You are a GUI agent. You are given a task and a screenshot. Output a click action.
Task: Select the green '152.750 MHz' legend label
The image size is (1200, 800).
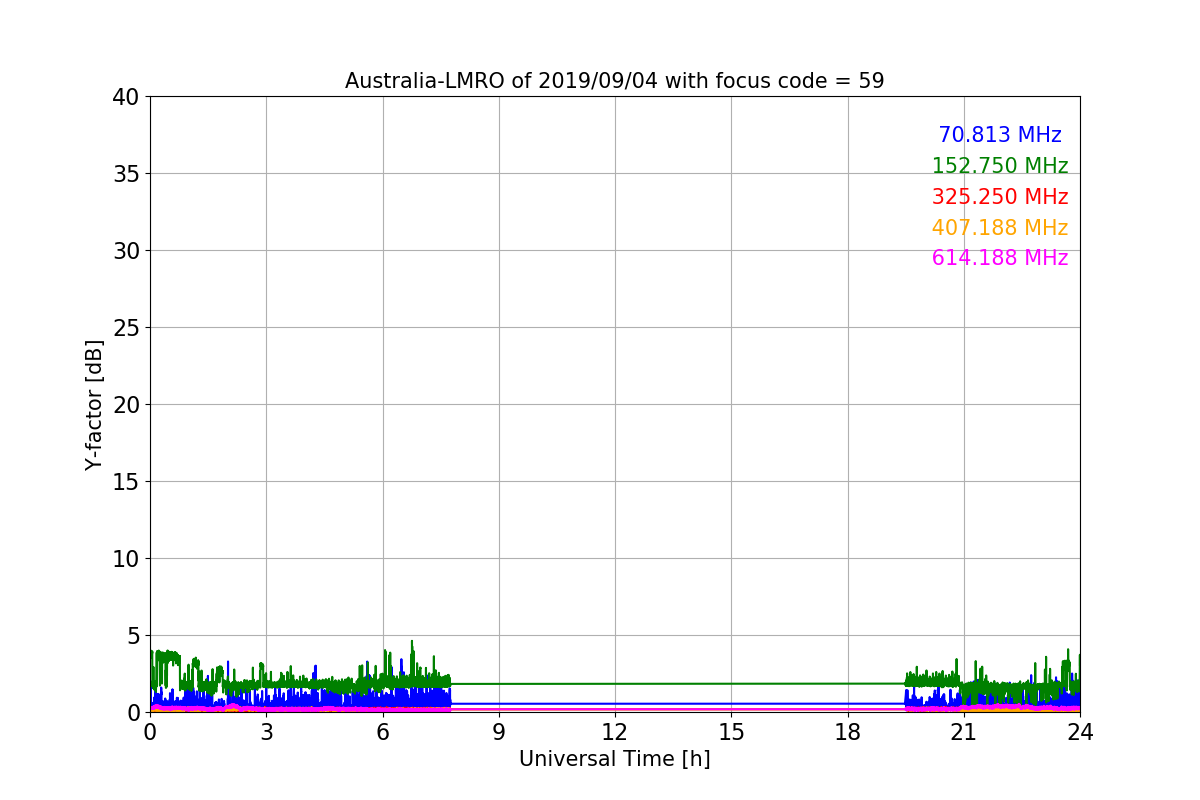(x=1000, y=166)
